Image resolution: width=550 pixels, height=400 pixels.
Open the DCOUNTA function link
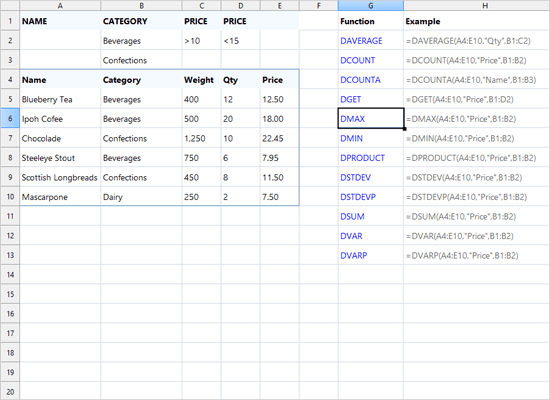(x=360, y=80)
